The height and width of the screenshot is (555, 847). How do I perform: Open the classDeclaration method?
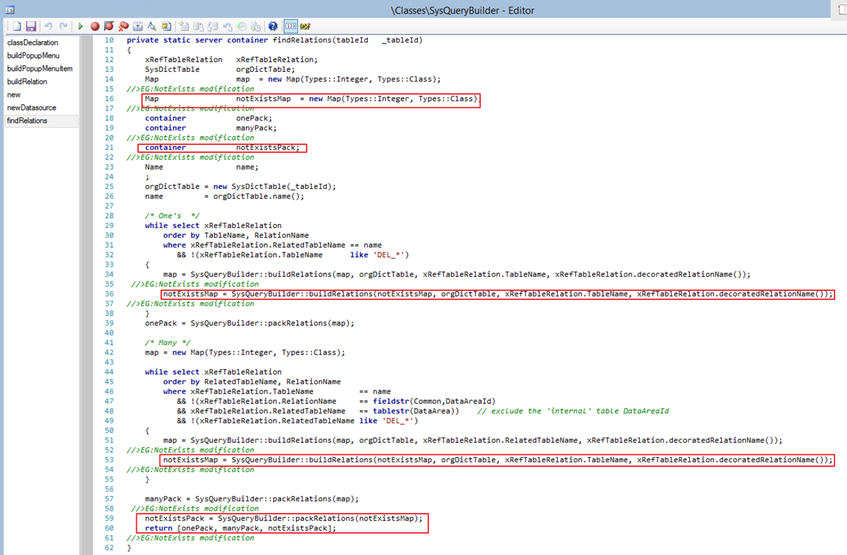point(33,43)
